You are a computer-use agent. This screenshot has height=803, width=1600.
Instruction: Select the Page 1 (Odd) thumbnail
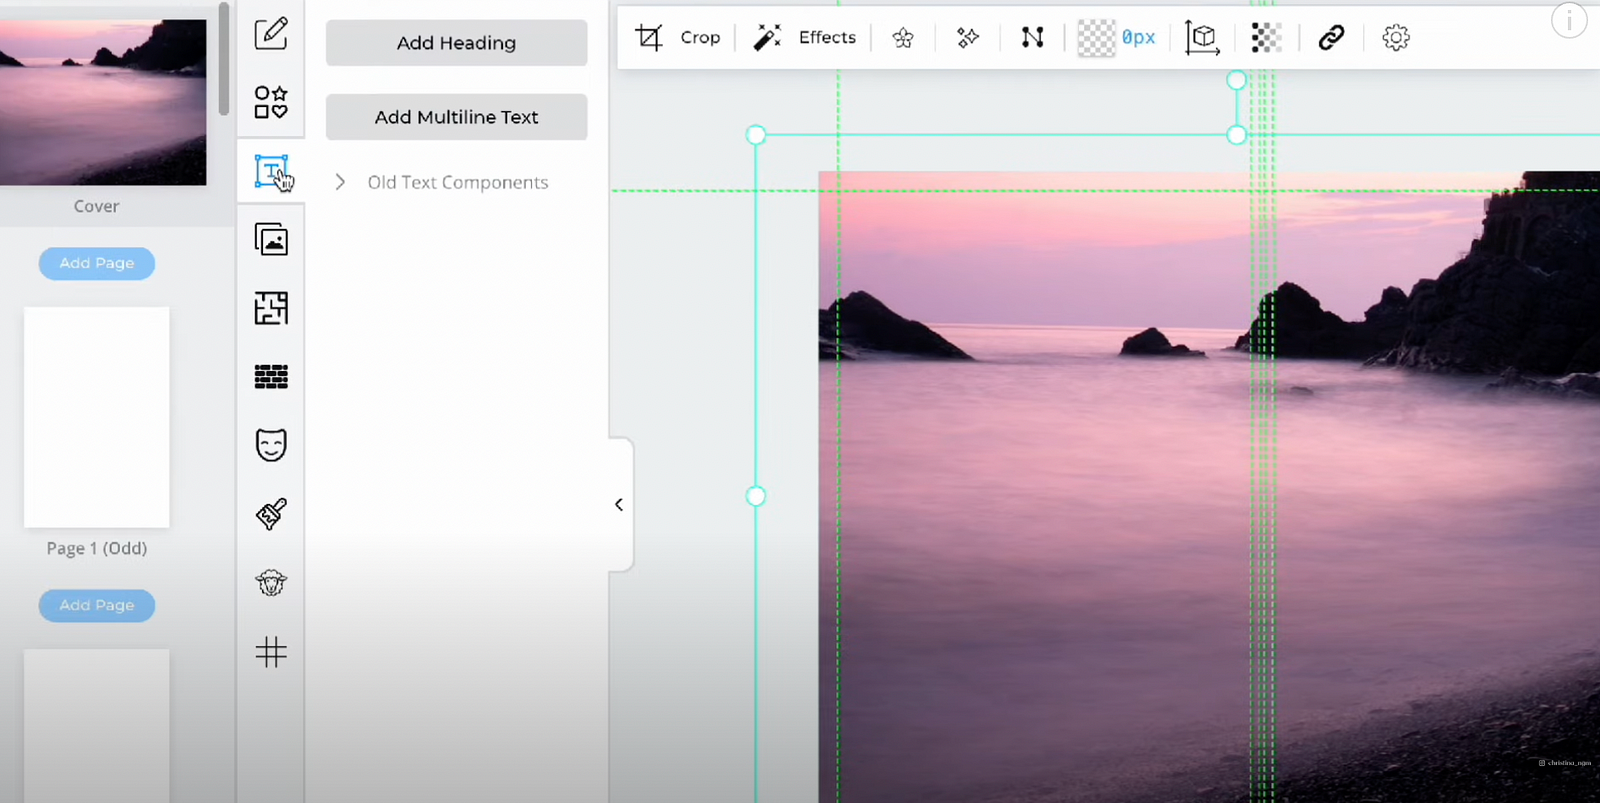[x=97, y=417]
